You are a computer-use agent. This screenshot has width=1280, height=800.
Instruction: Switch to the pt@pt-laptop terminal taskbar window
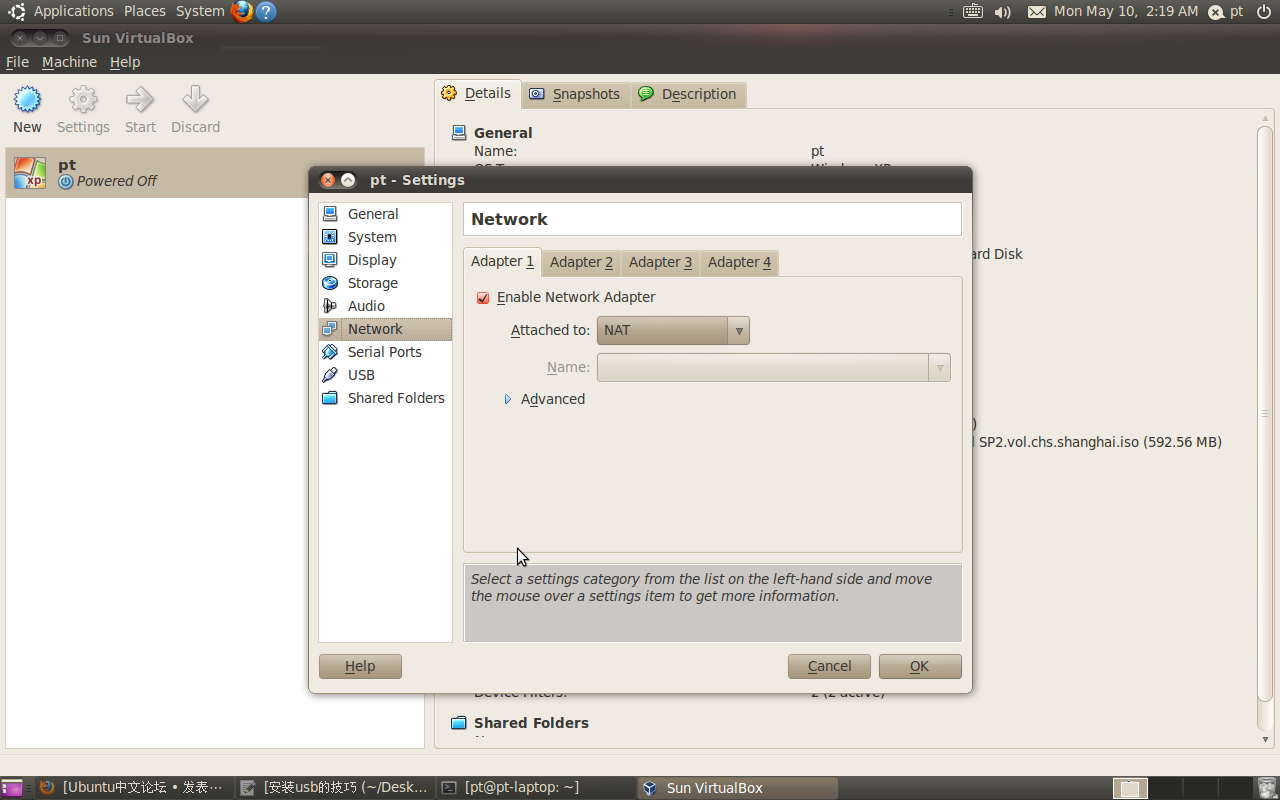537,788
